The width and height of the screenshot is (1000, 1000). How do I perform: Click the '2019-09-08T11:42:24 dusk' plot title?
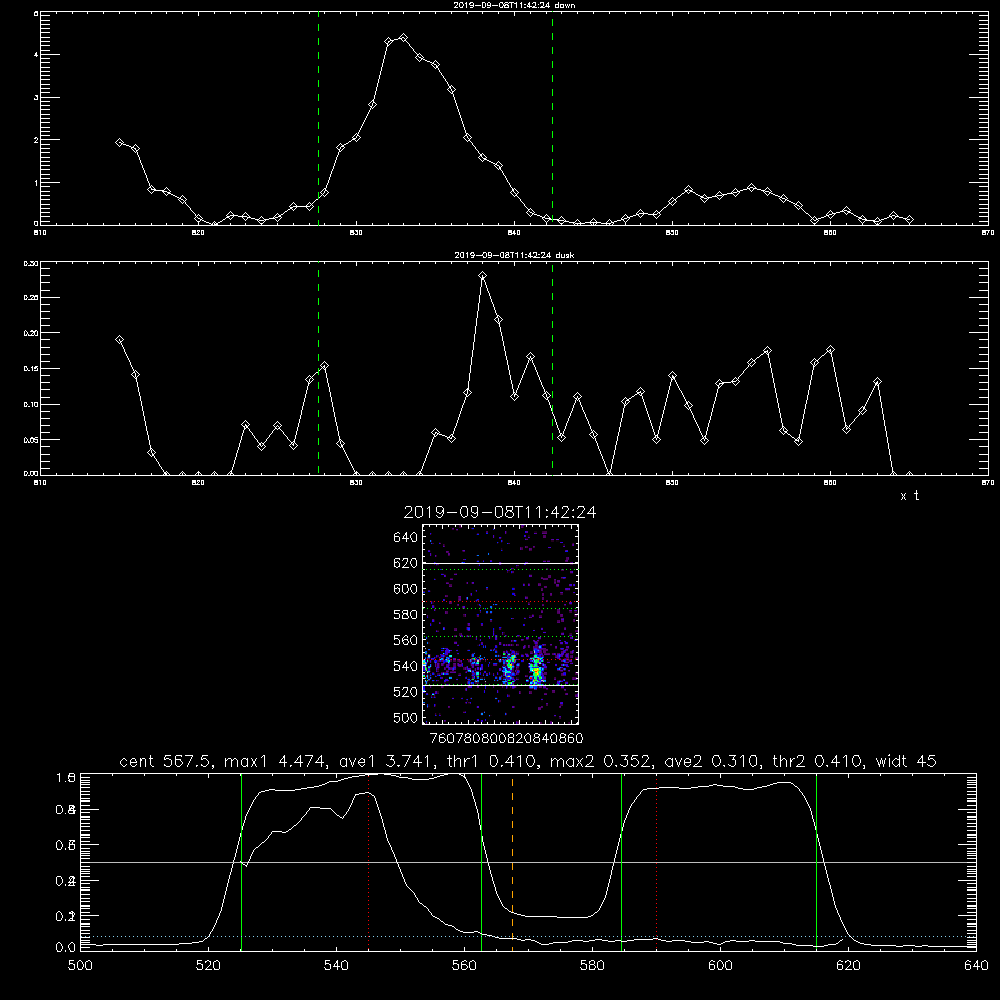coord(514,255)
